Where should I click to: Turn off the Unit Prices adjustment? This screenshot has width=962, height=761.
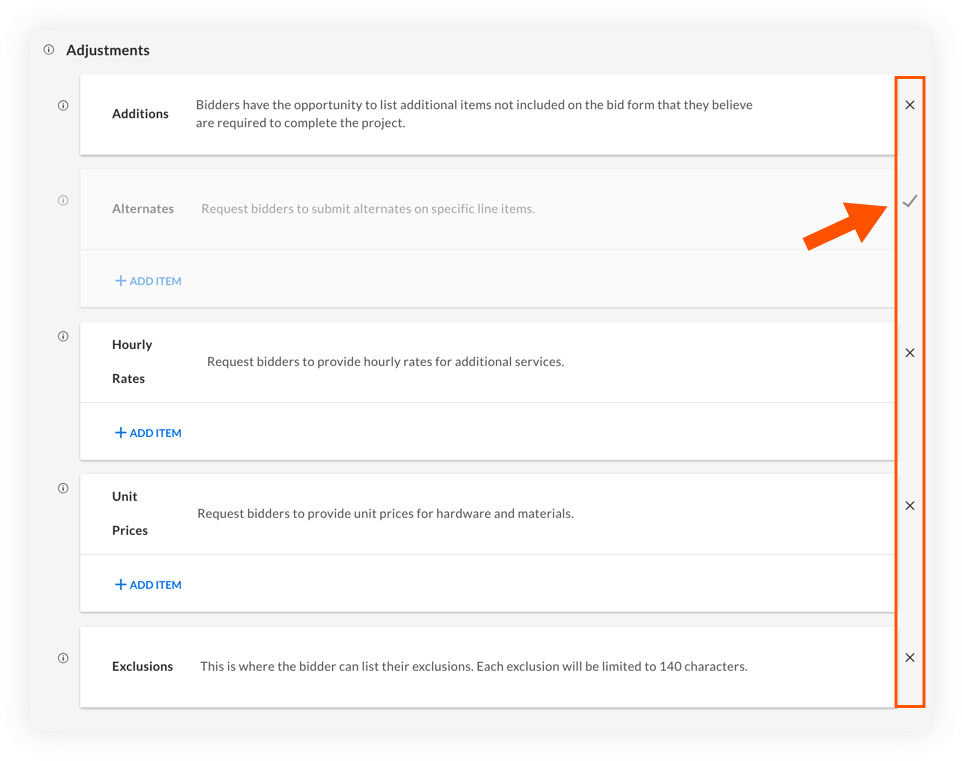tap(909, 505)
